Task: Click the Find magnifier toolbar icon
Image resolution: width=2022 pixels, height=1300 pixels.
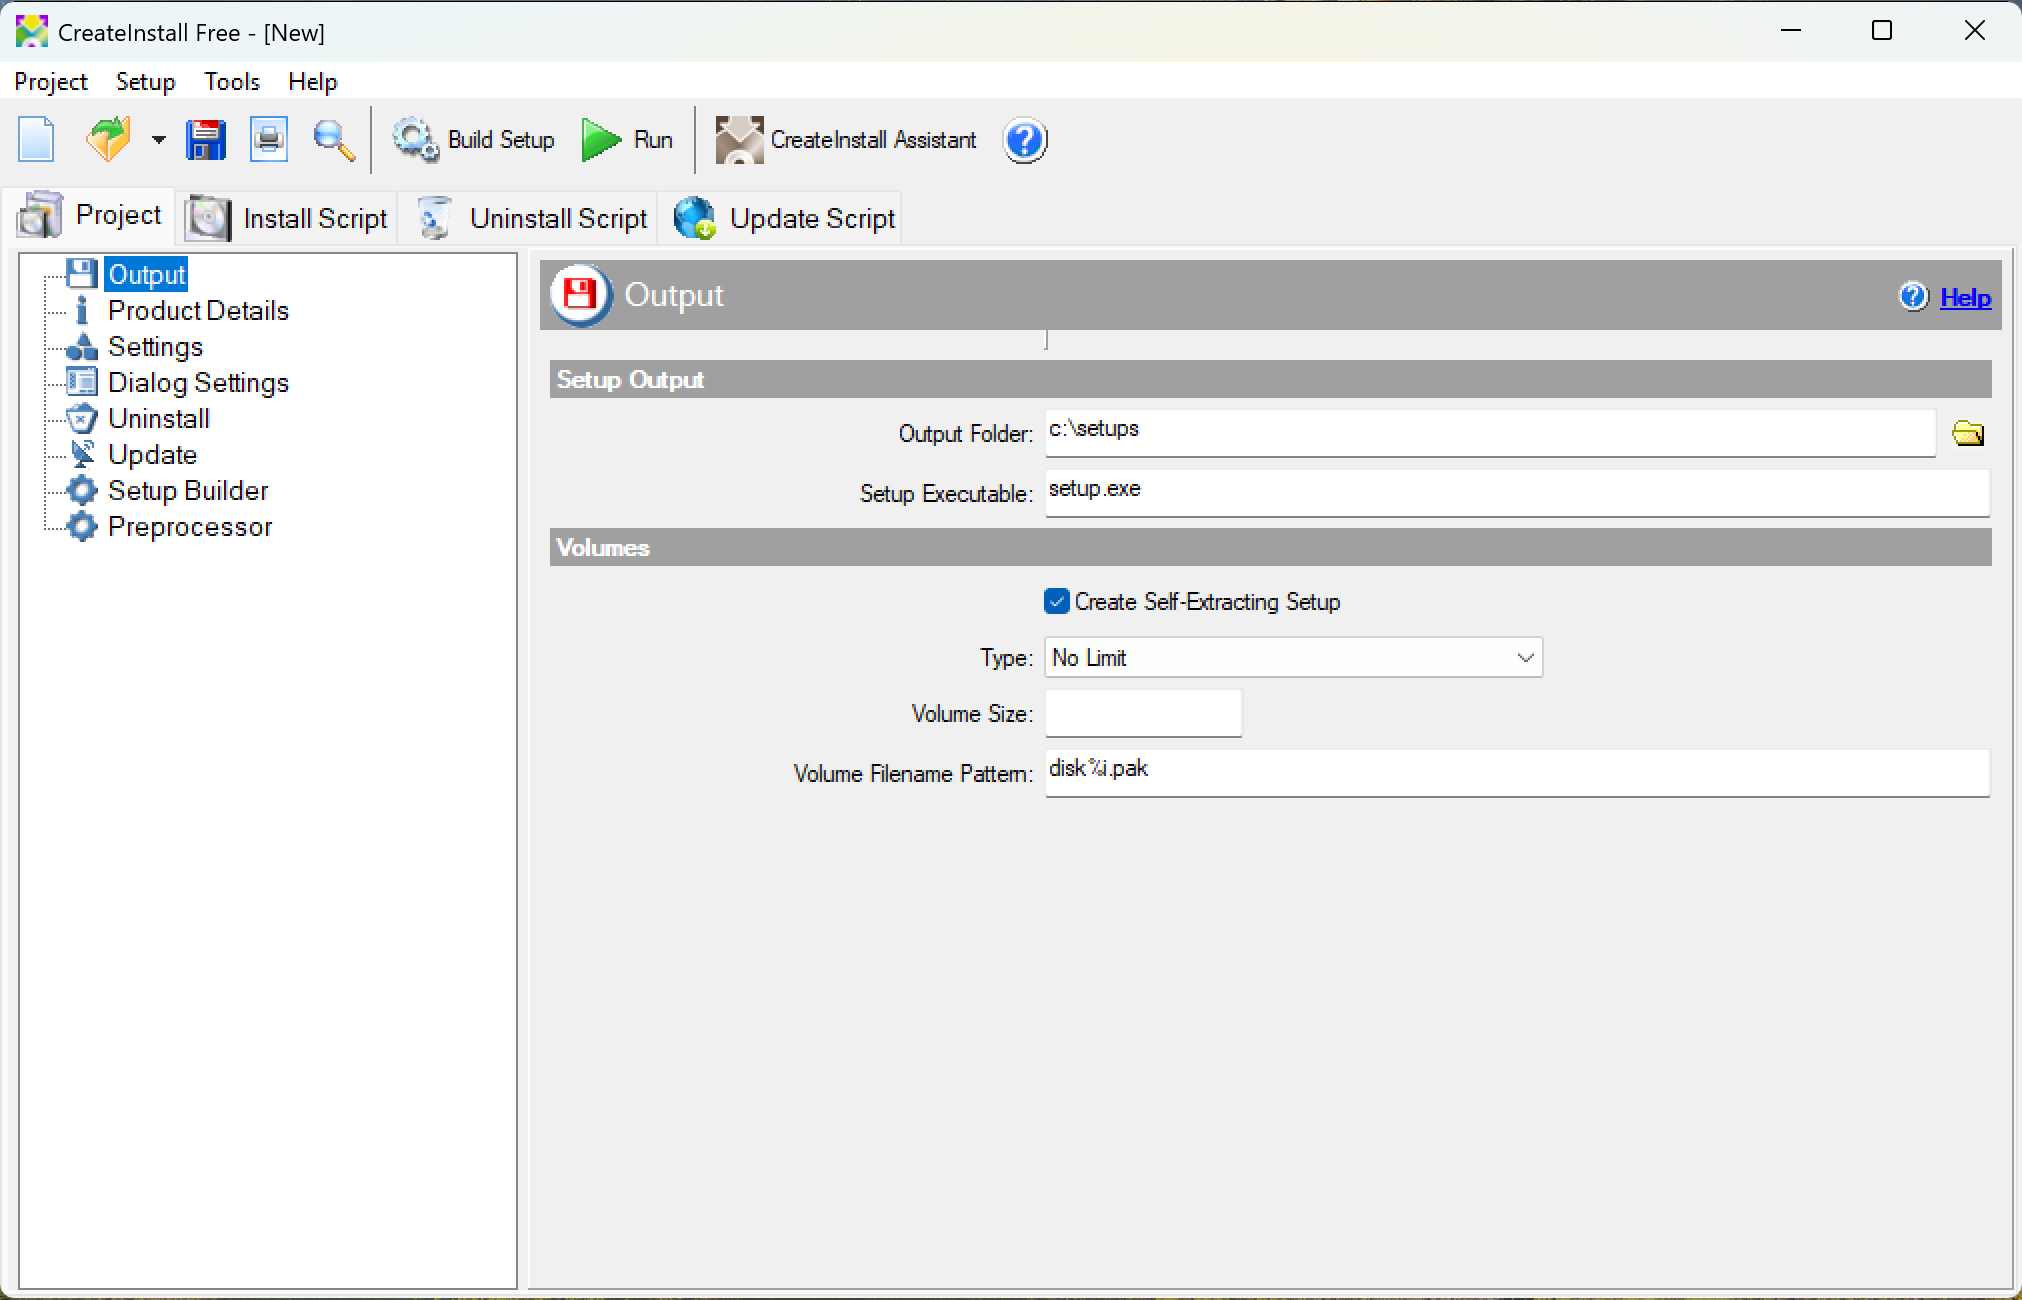Action: point(333,139)
